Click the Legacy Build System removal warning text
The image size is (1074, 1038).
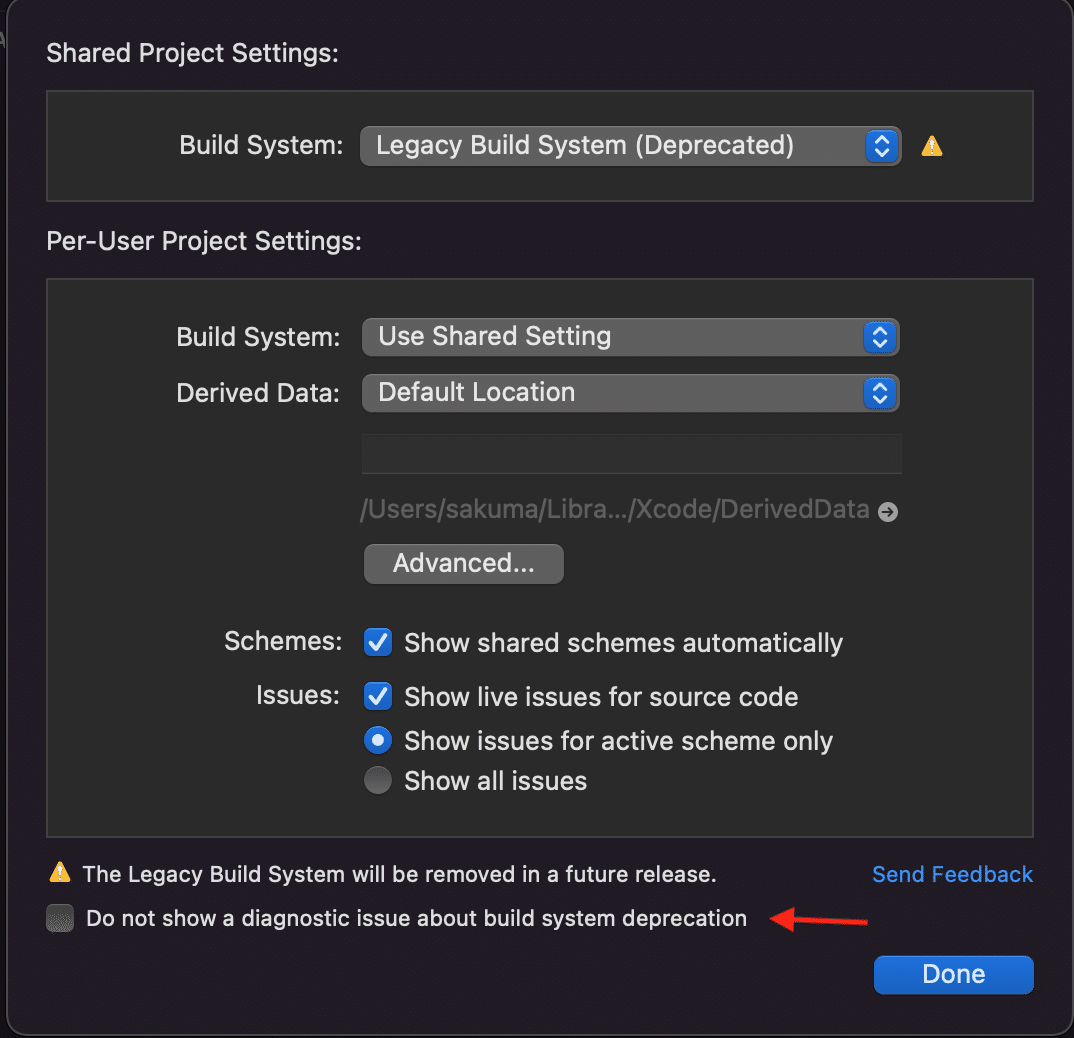tap(399, 874)
